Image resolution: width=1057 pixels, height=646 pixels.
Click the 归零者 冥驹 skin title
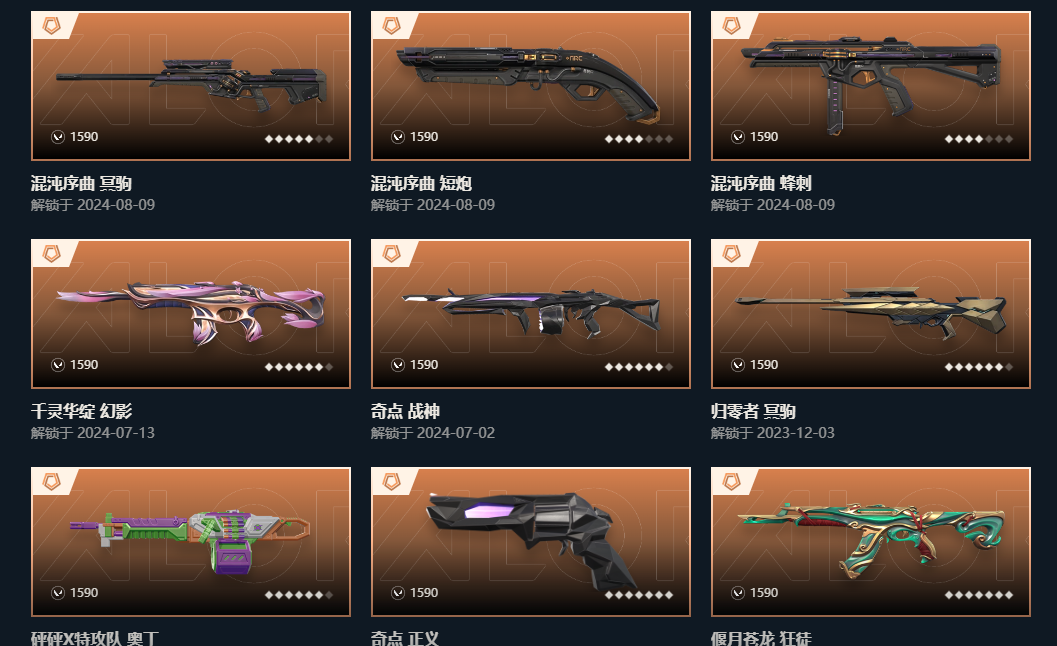coord(753,411)
